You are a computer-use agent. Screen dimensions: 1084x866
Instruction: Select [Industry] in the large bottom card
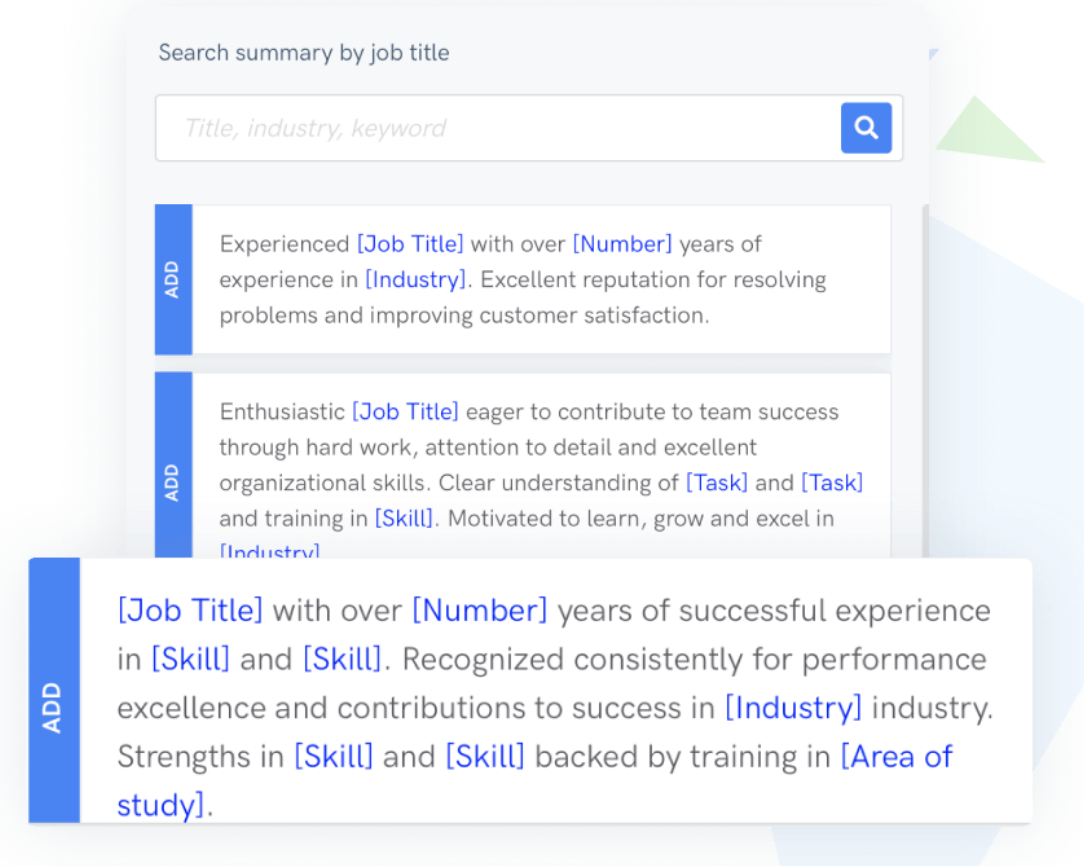[x=793, y=708]
